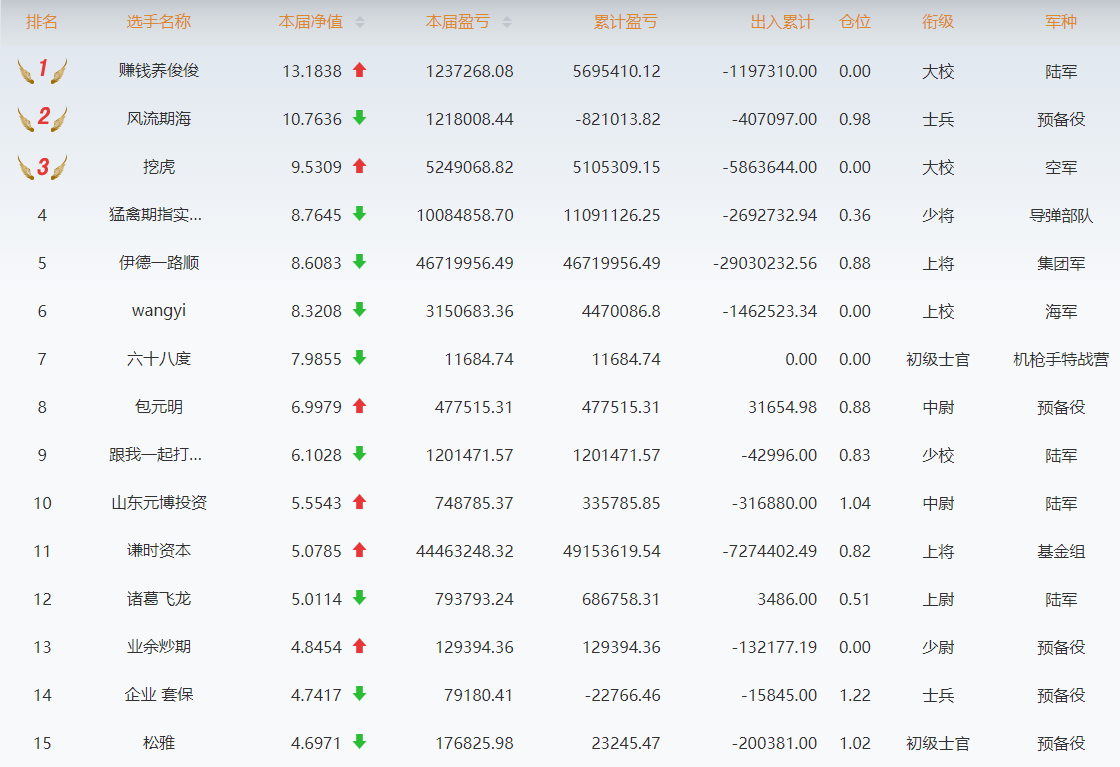
Task: Open contestant 松雅
Action: [159, 743]
